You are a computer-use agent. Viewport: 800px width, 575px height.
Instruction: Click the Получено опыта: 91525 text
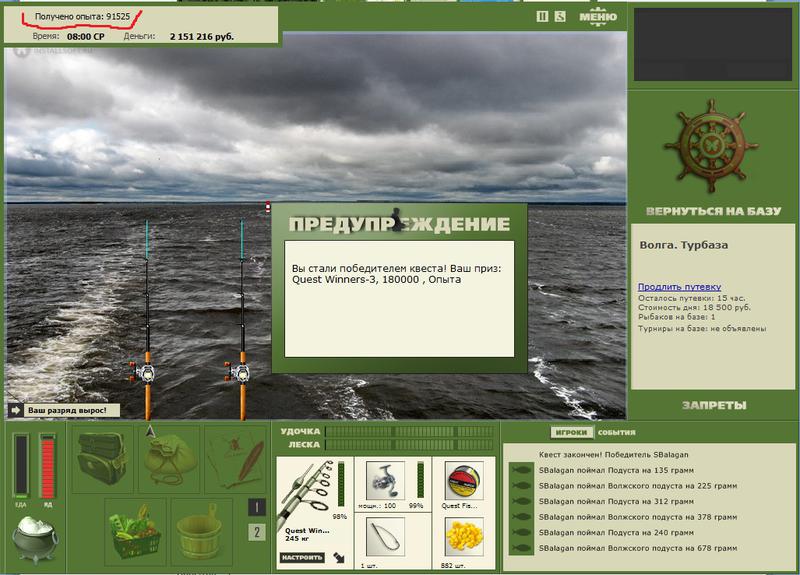click(x=82, y=16)
